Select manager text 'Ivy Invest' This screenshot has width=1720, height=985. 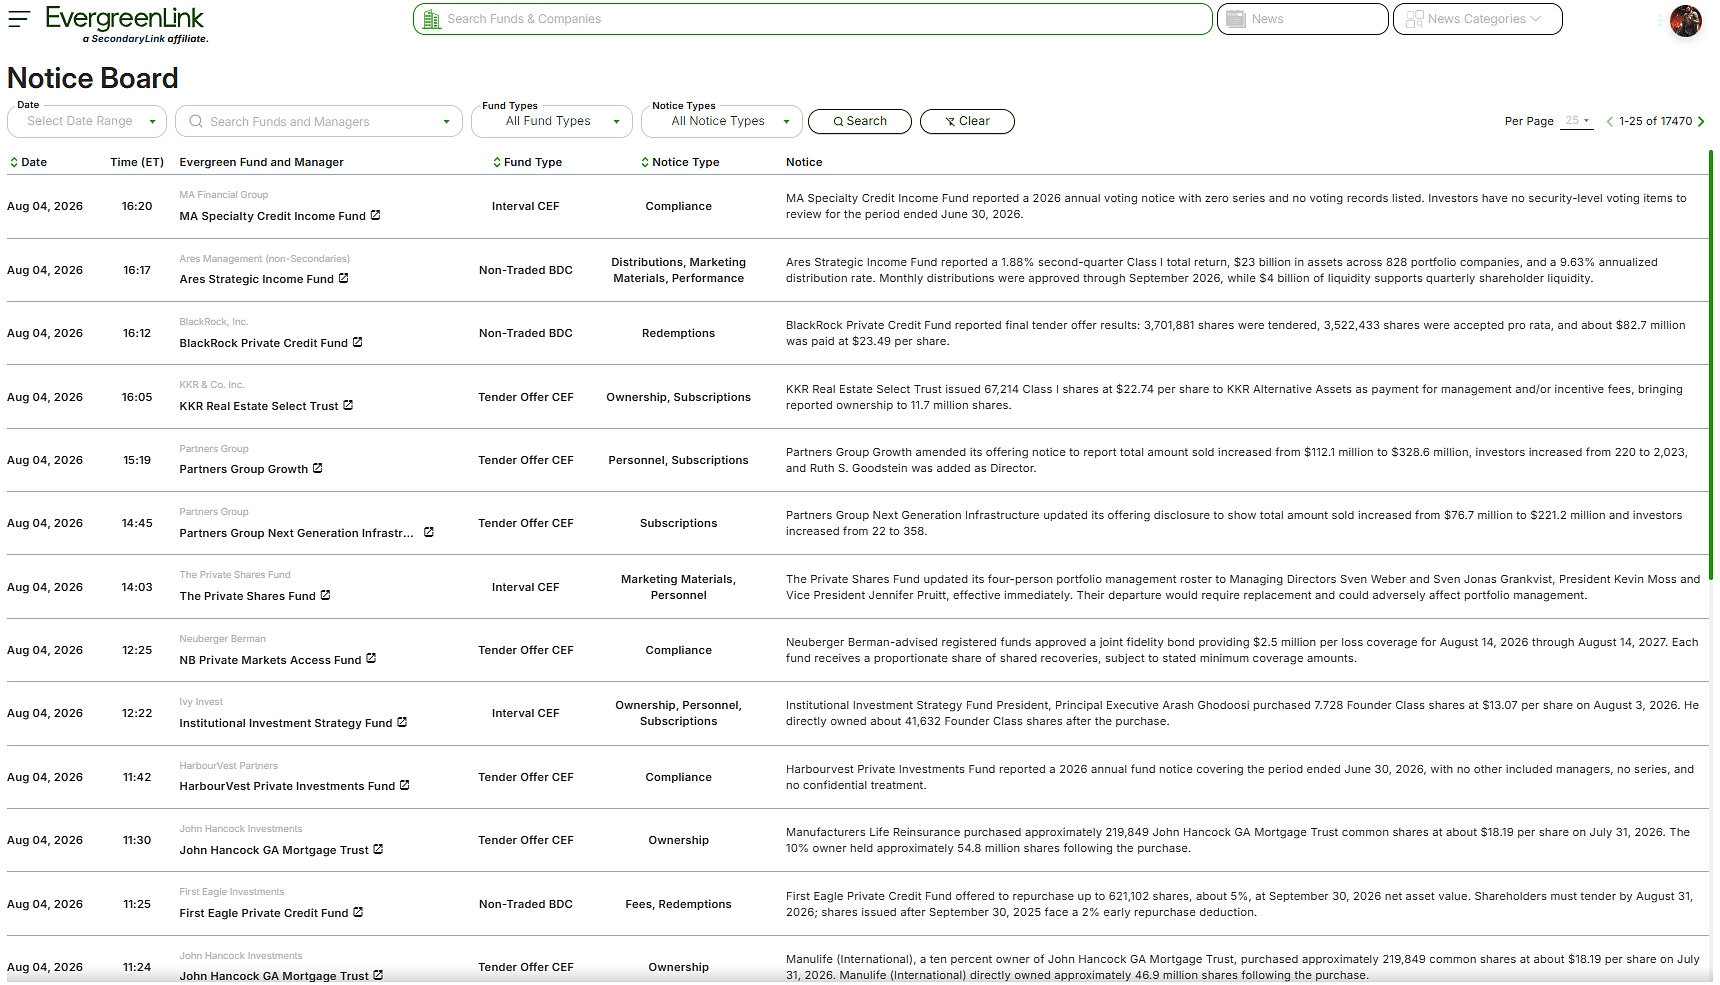pyautogui.click(x=201, y=702)
